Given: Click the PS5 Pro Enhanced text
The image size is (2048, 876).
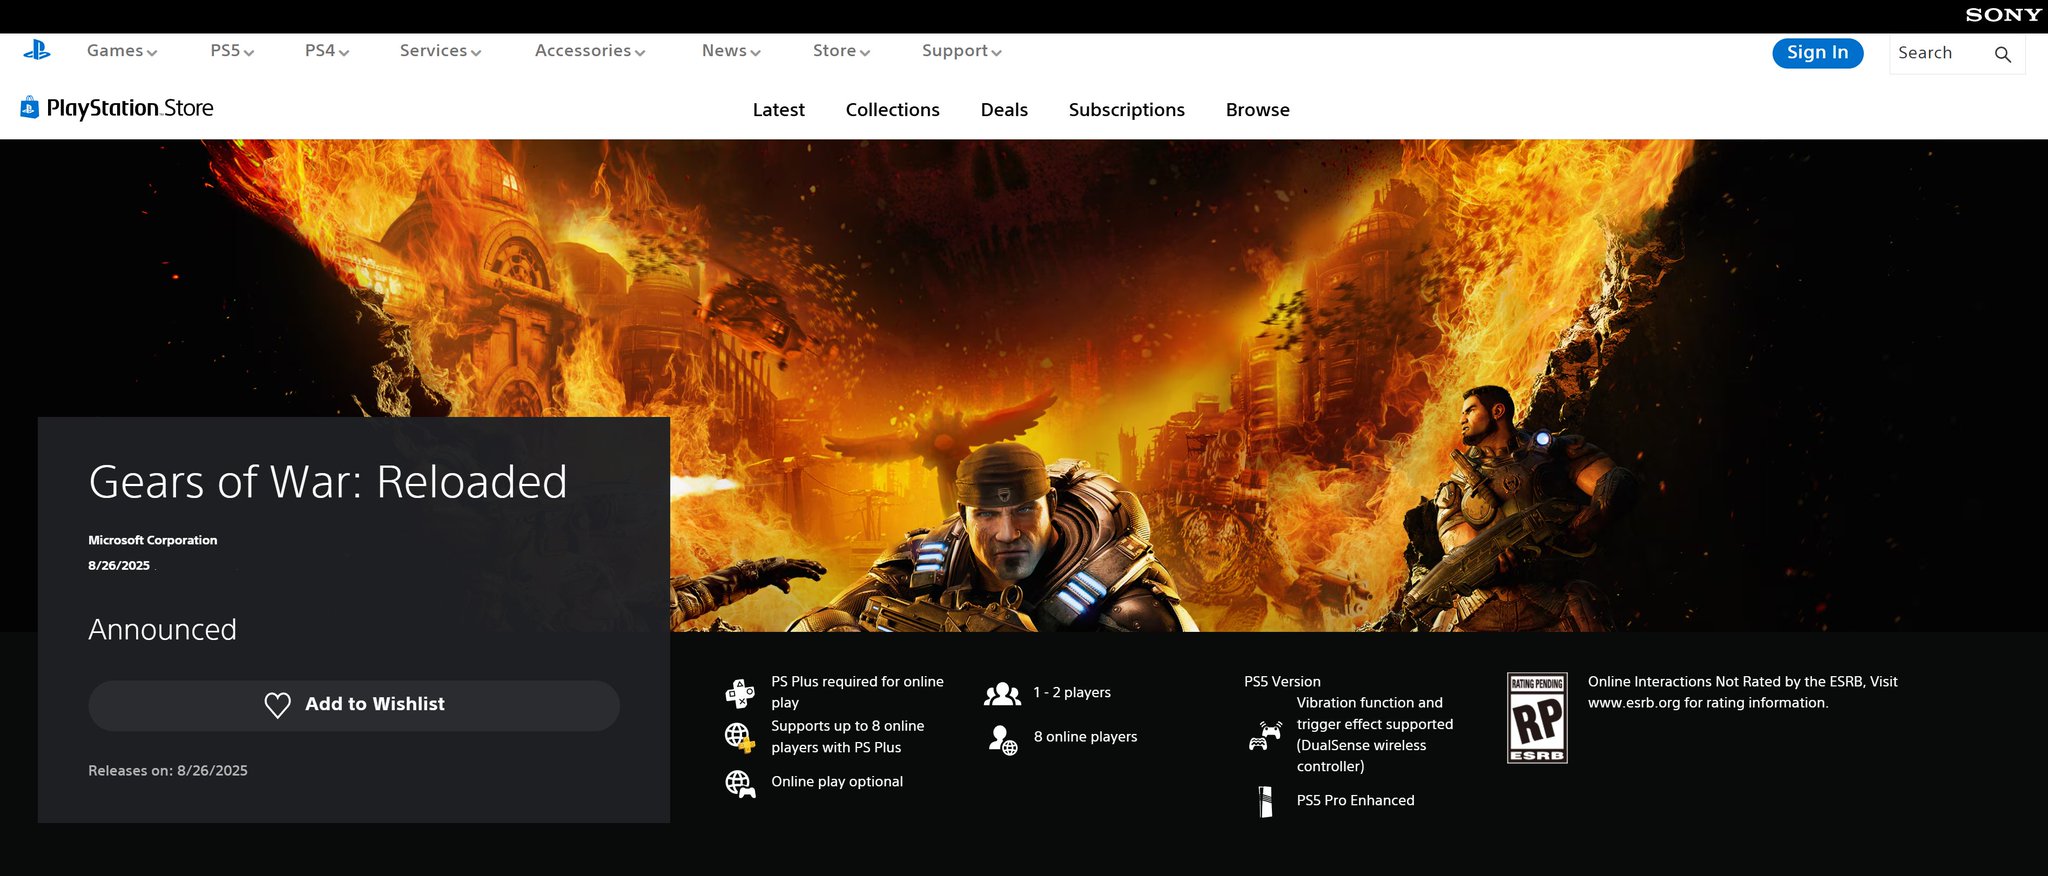Looking at the screenshot, I should [x=1355, y=801].
